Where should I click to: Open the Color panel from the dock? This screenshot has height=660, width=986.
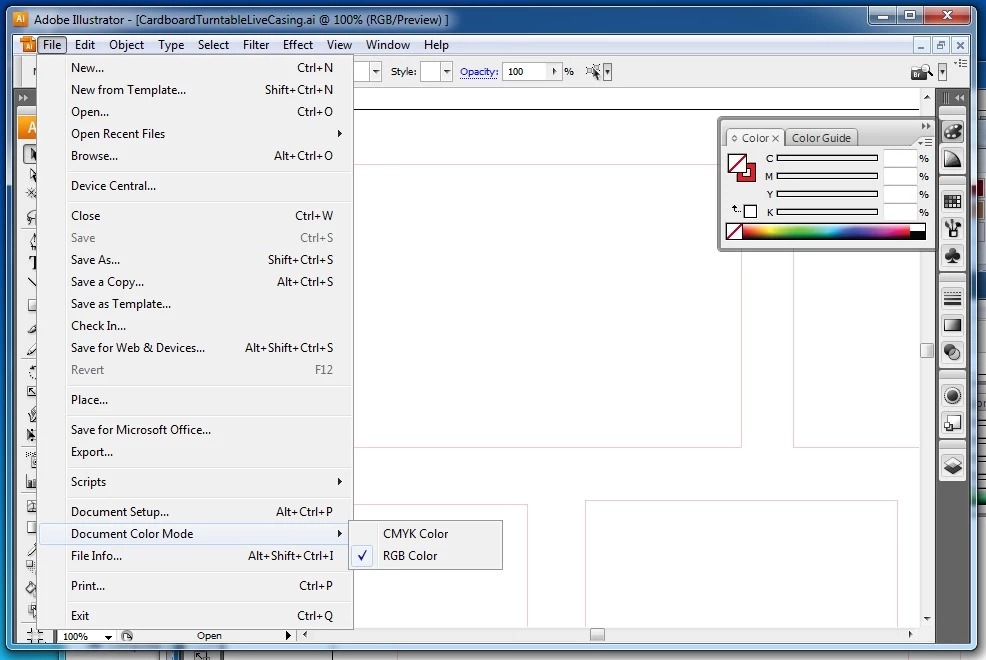[x=952, y=132]
